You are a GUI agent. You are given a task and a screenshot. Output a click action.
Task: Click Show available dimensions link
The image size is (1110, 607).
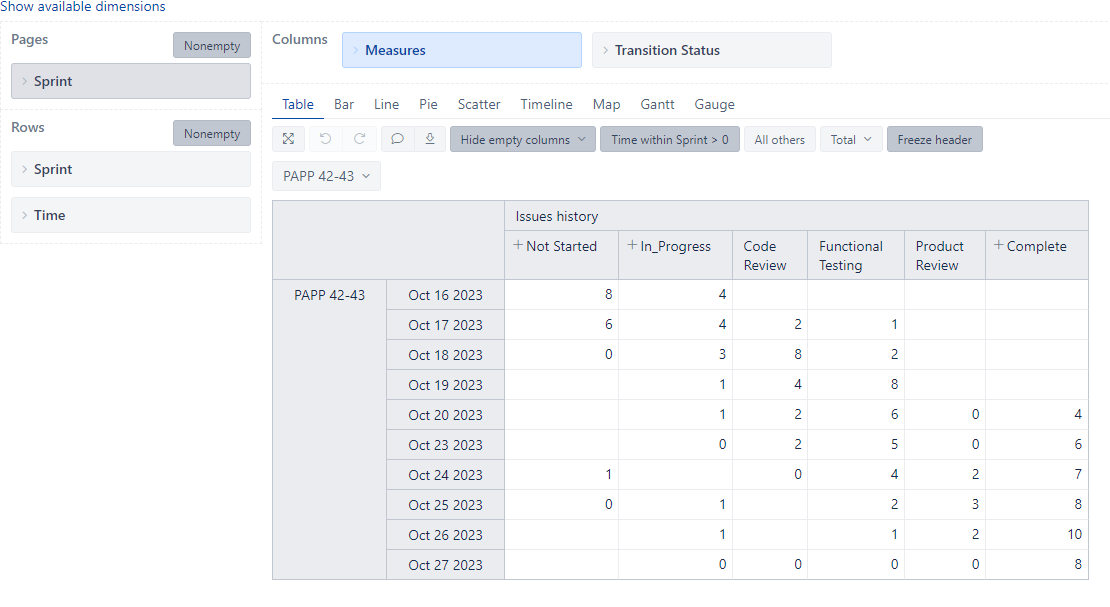pos(83,7)
